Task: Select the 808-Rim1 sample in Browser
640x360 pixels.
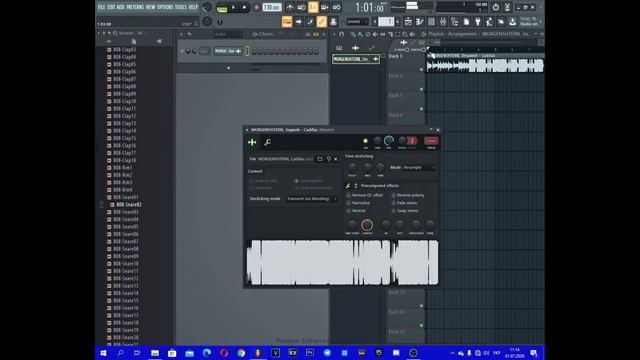Action: (122, 168)
